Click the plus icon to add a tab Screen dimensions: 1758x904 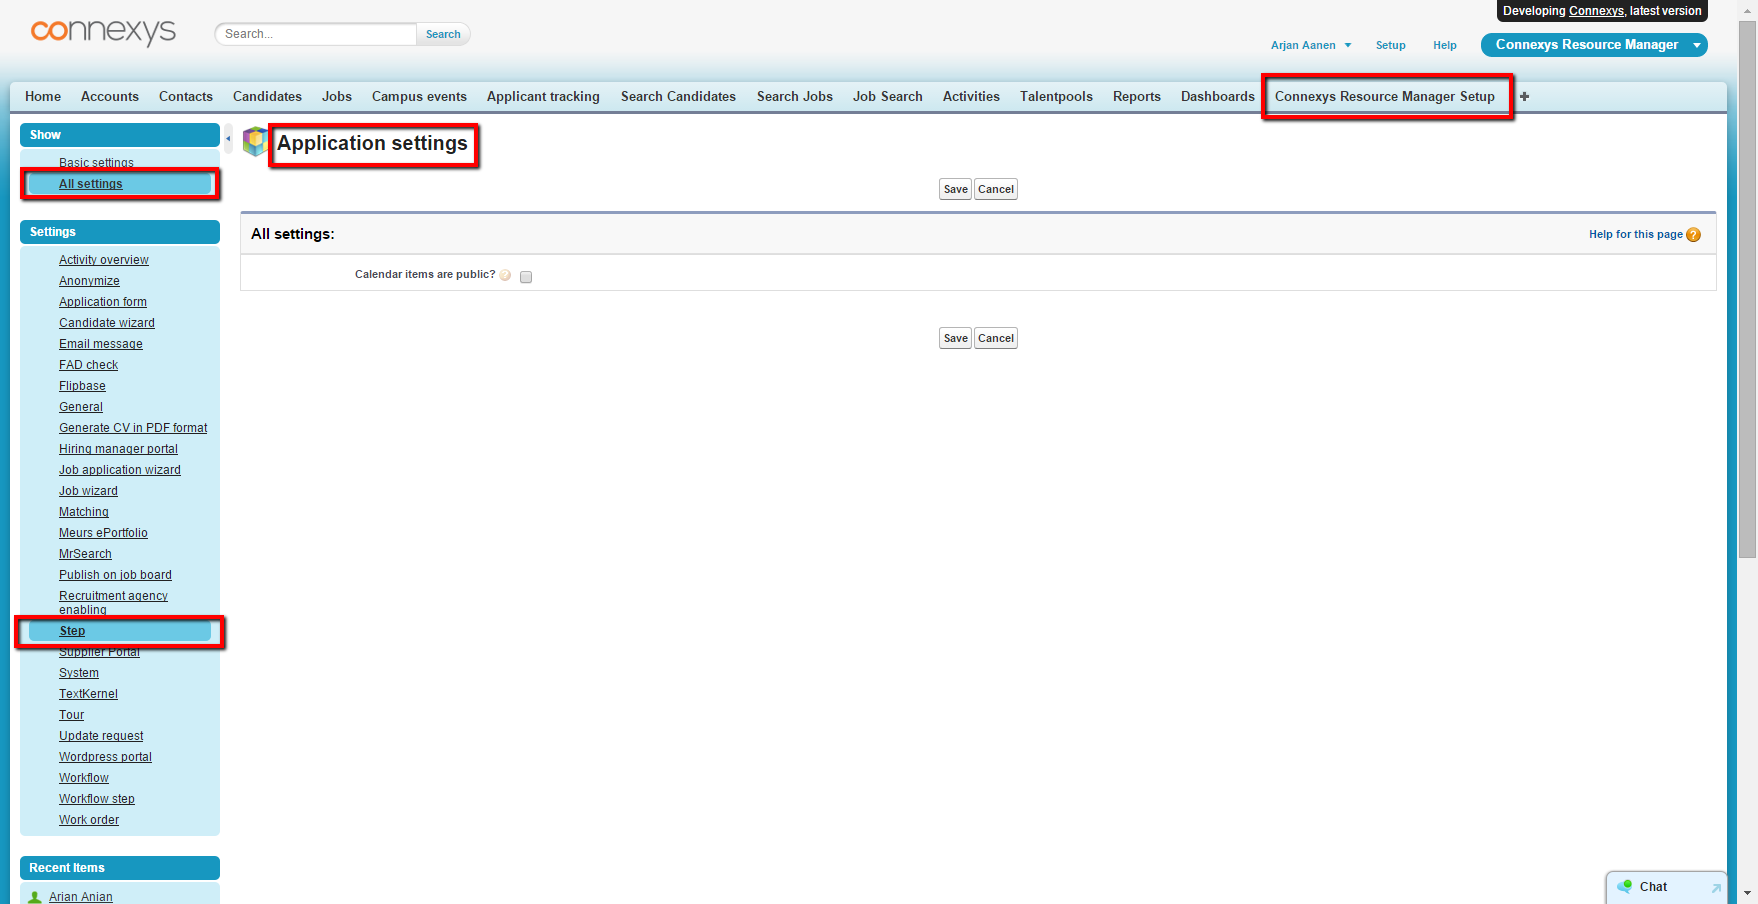pyautogui.click(x=1524, y=97)
